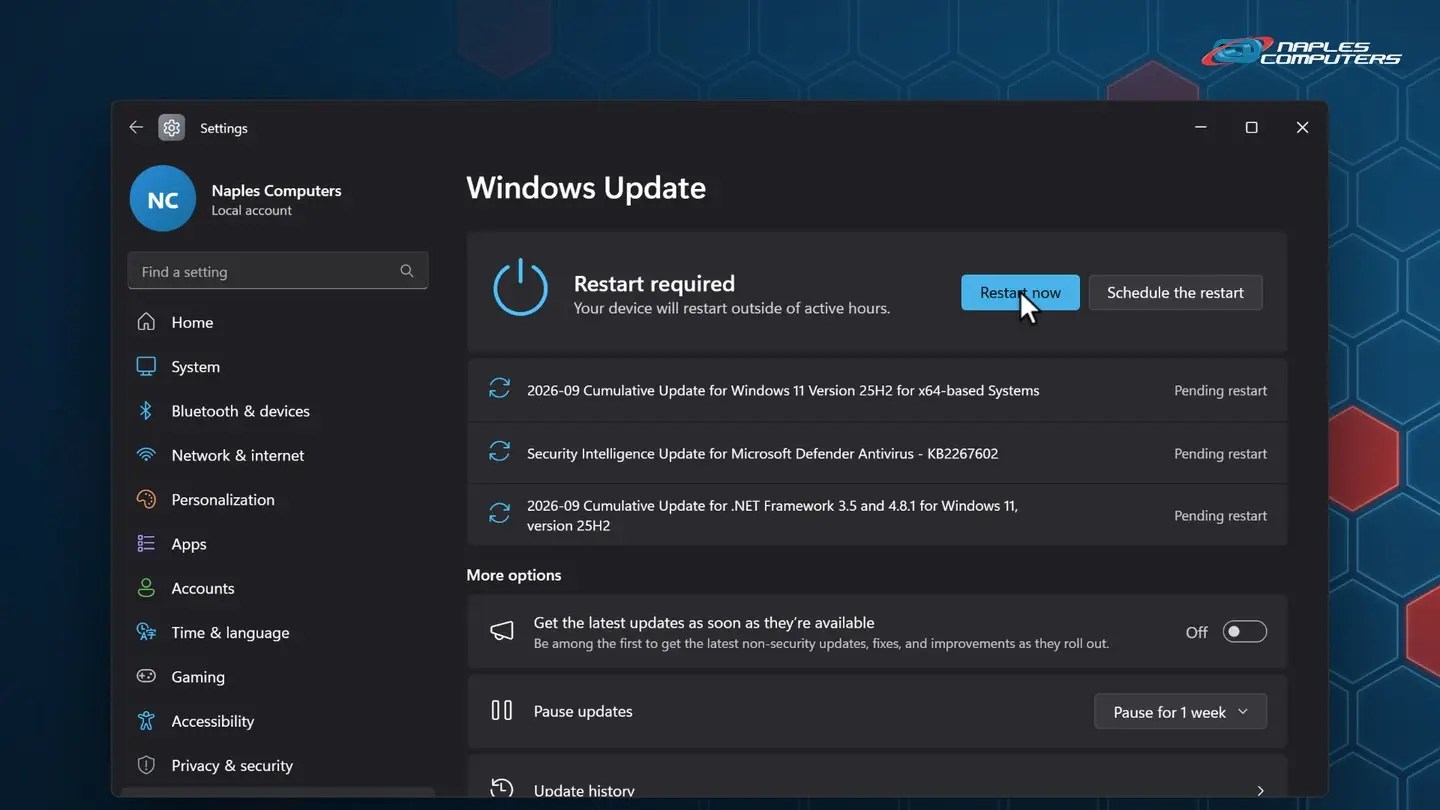Click the Time & language globe icon
Viewport: 1440px width, 810px height.
pos(146,632)
